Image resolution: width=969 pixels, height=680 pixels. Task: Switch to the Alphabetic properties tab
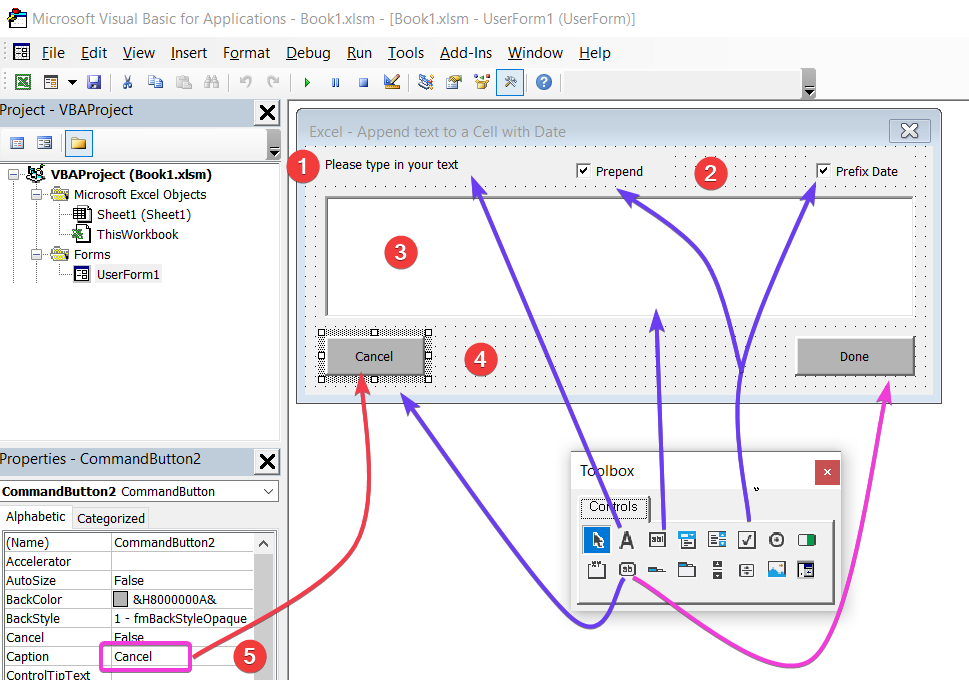click(36, 517)
